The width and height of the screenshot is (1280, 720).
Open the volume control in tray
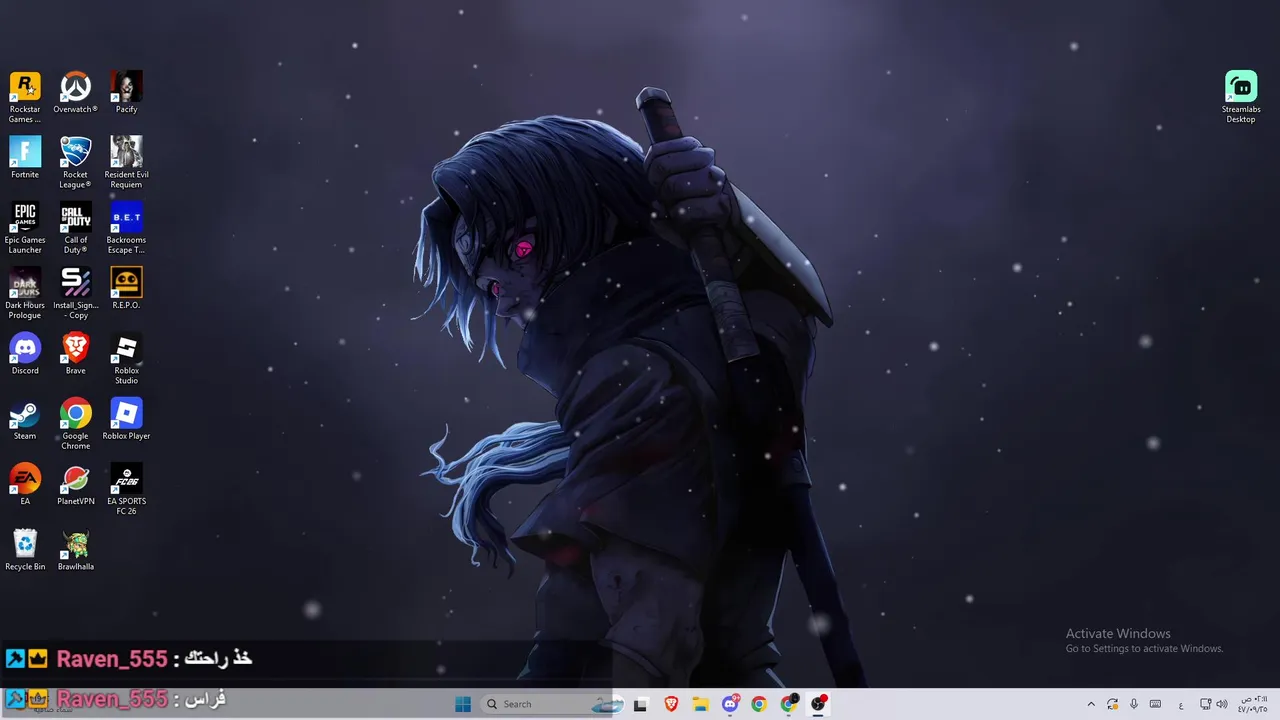click(1222, 704)
